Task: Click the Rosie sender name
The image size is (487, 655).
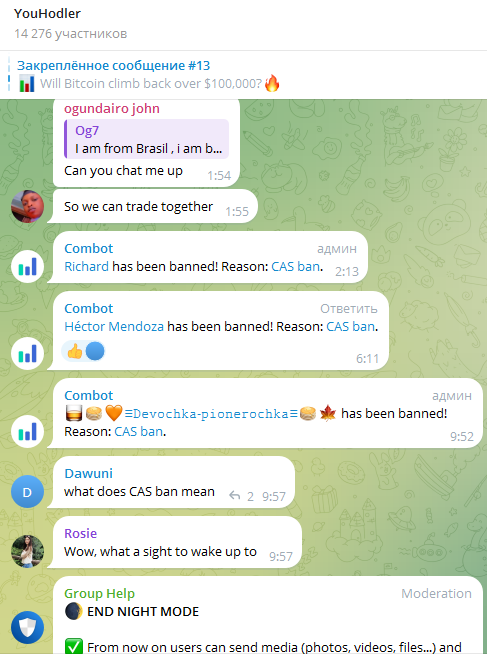Action: click(x=81, y=533)
